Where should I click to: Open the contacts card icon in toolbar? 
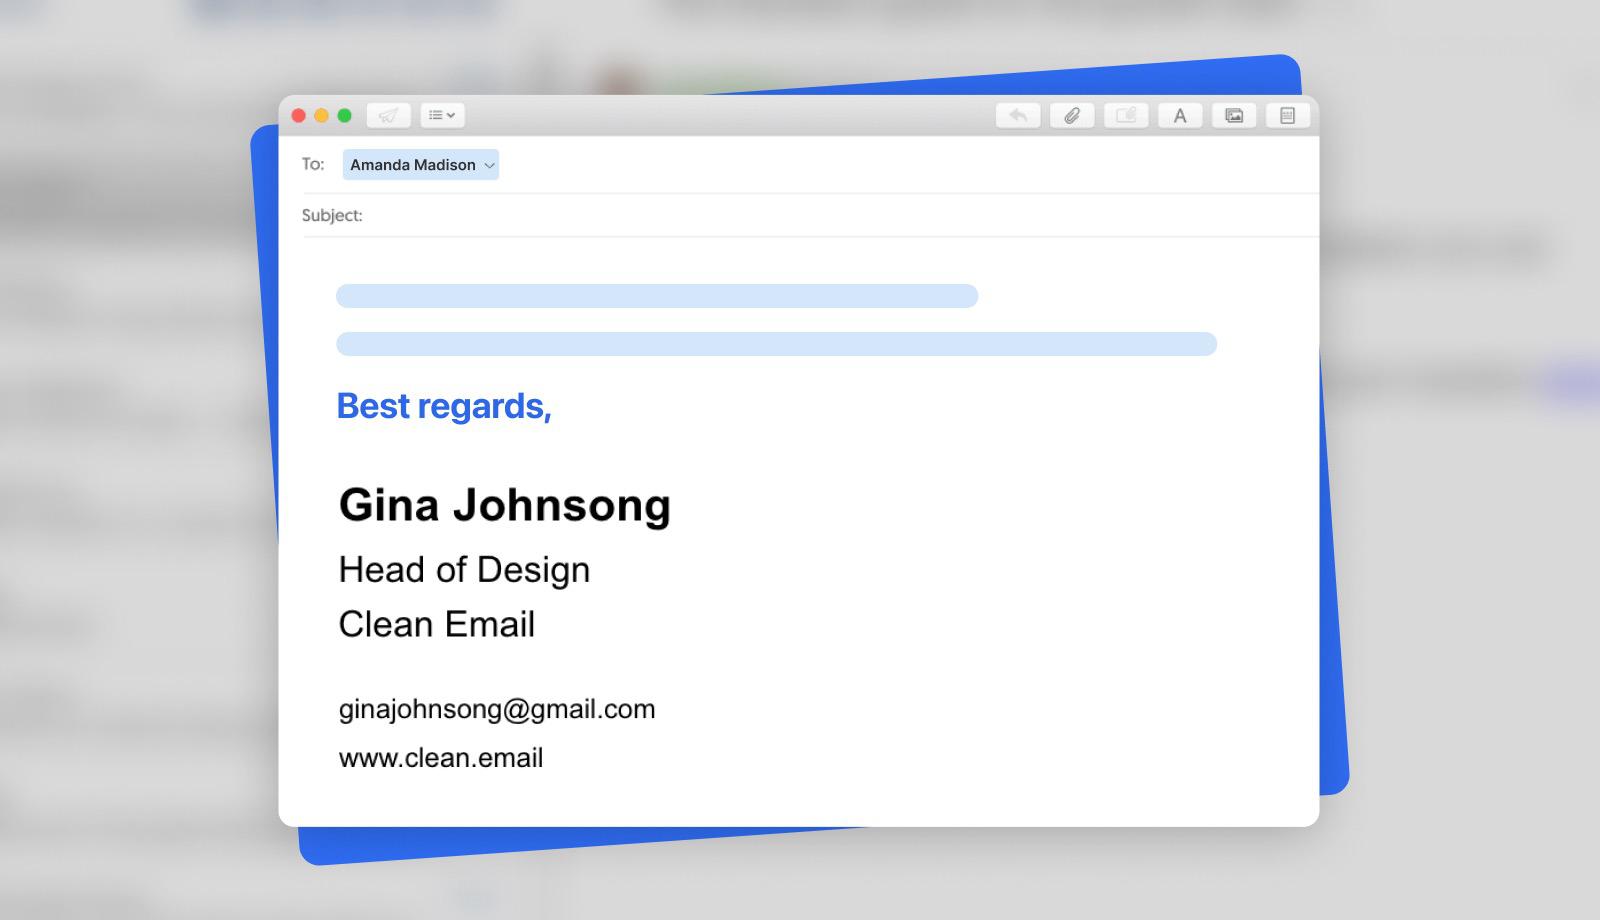(x=1126, y=115)
